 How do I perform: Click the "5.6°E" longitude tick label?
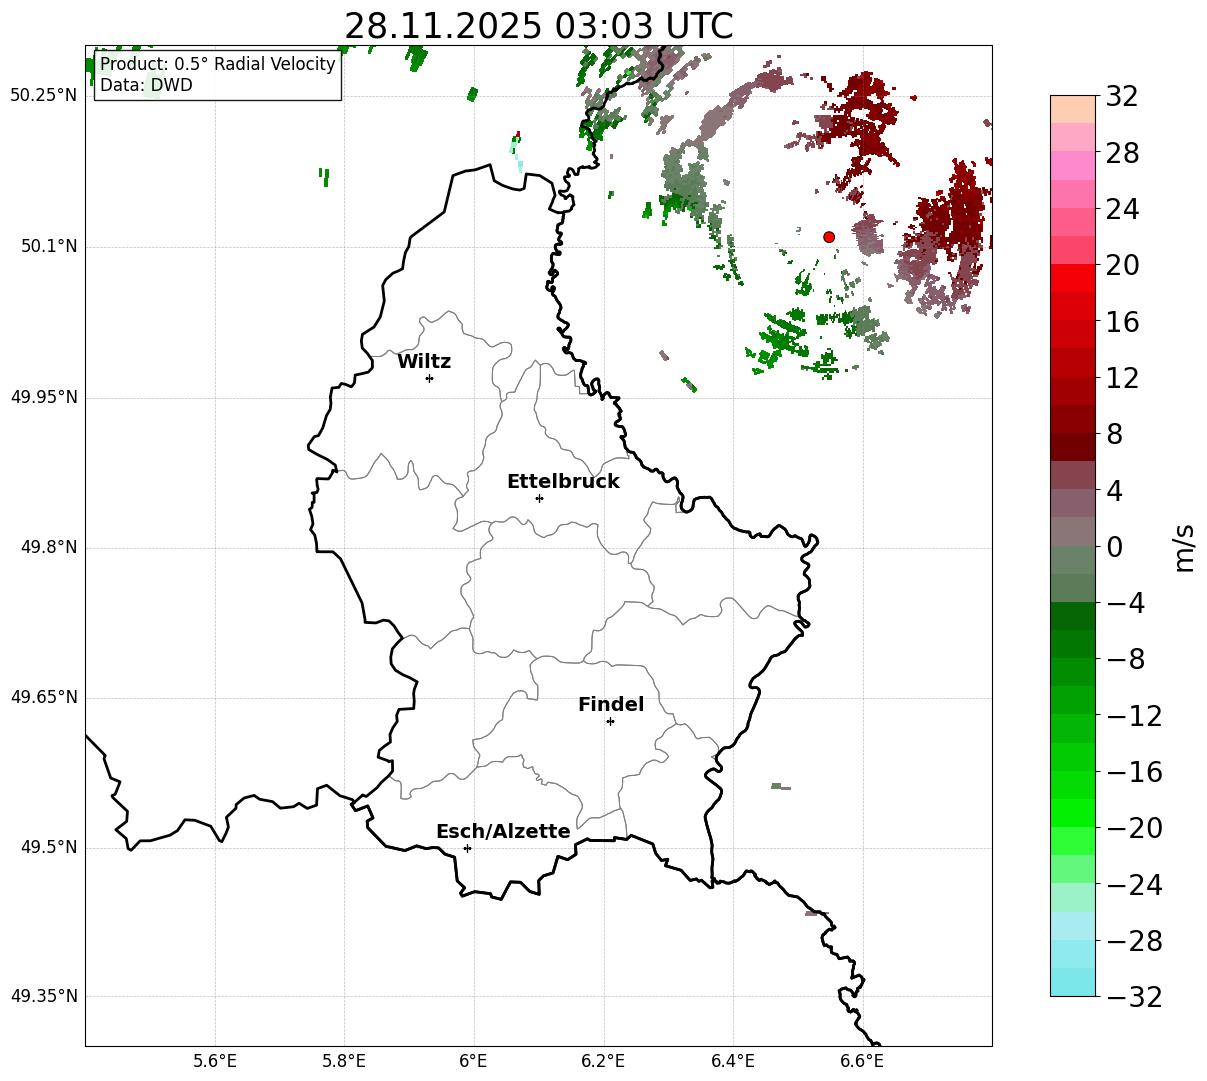215,1061
